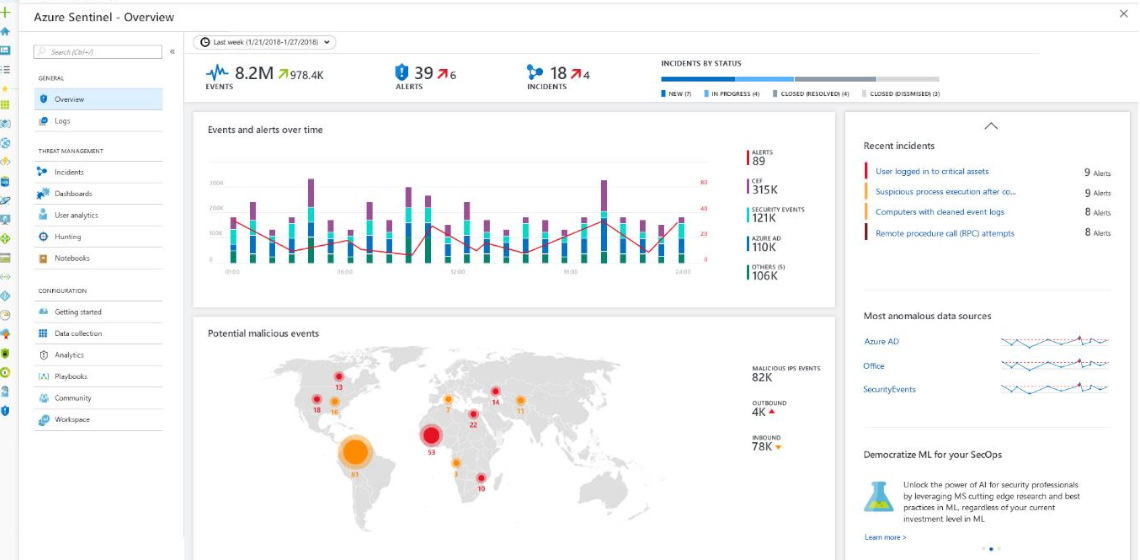Click the Data collection grid icon
The height and width of the screenshot is (560, 1140).
(x=43, y=333)
